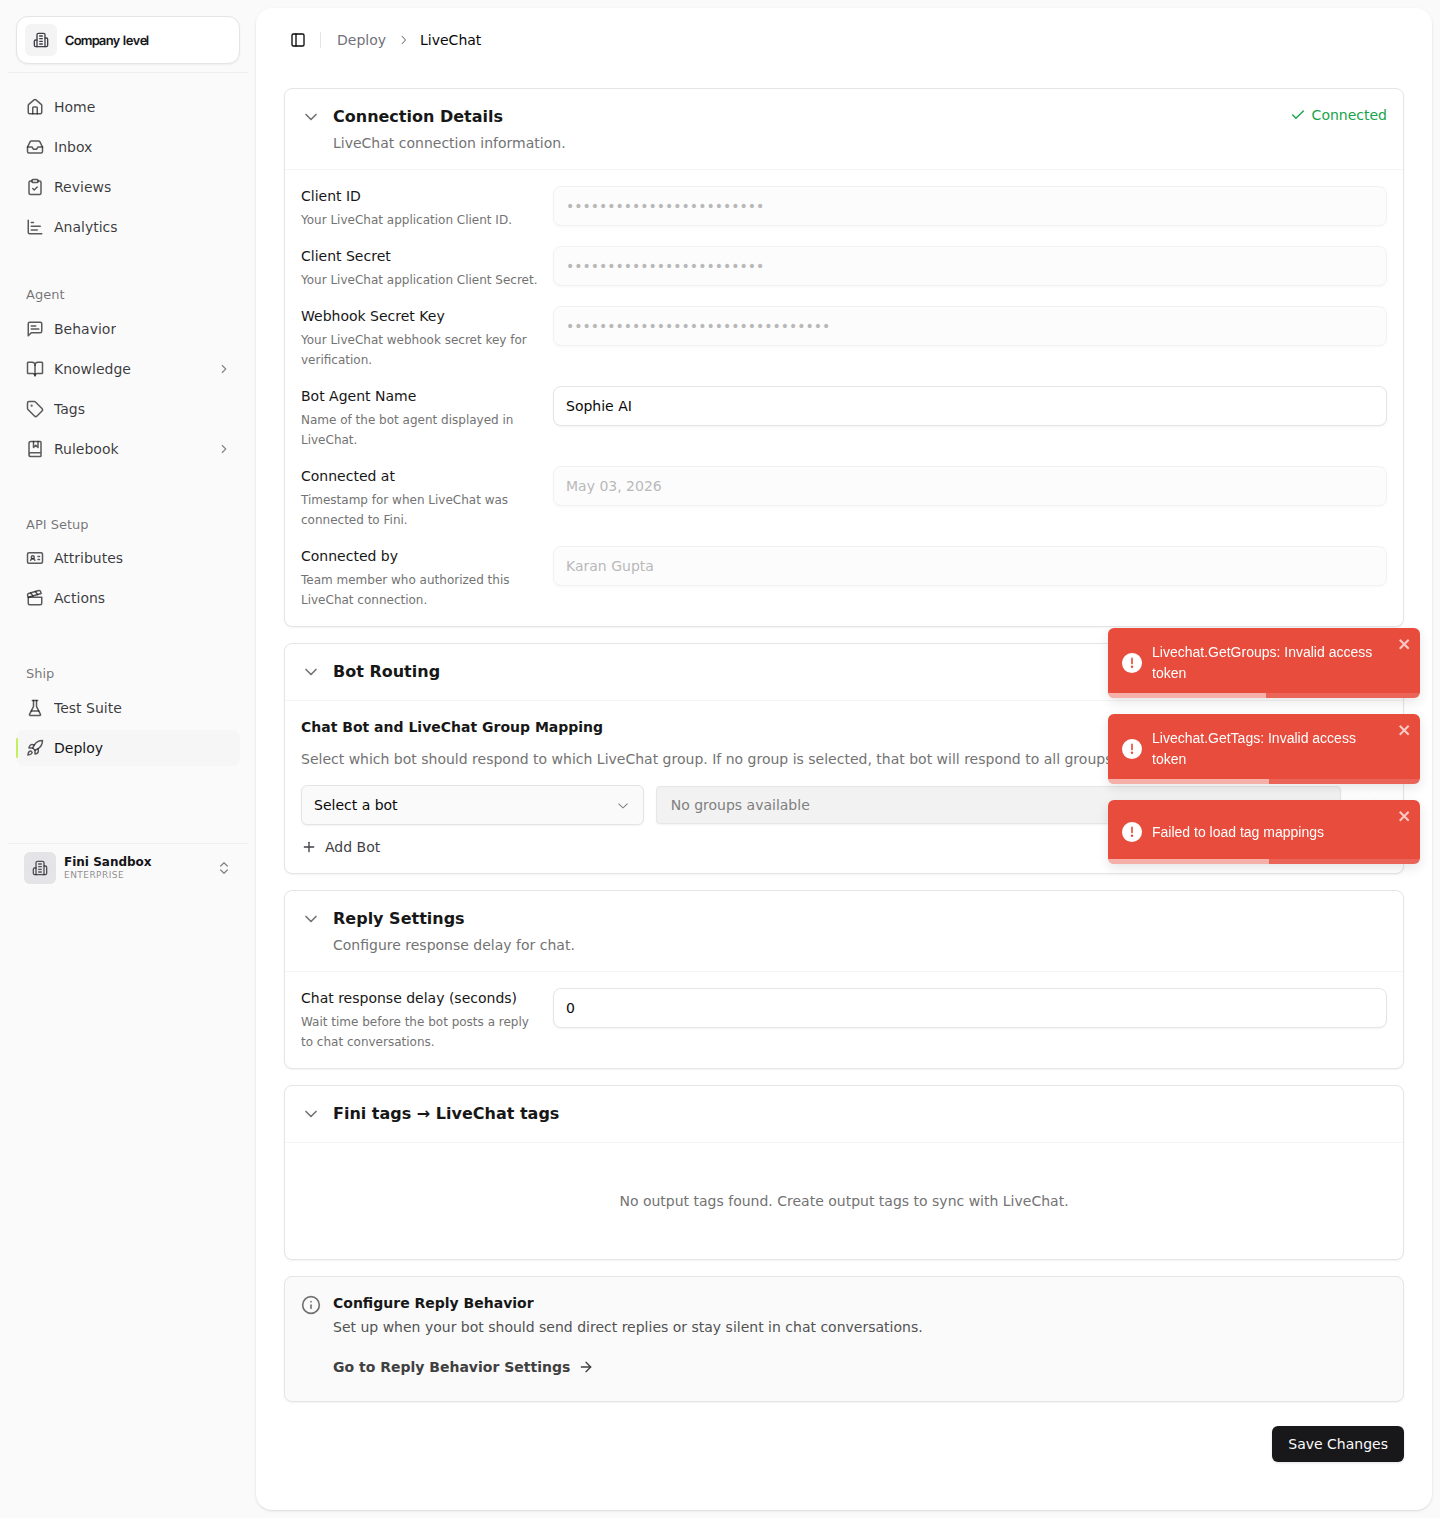
Task: Click the Behavior message icon
Action: coord(35,329)
